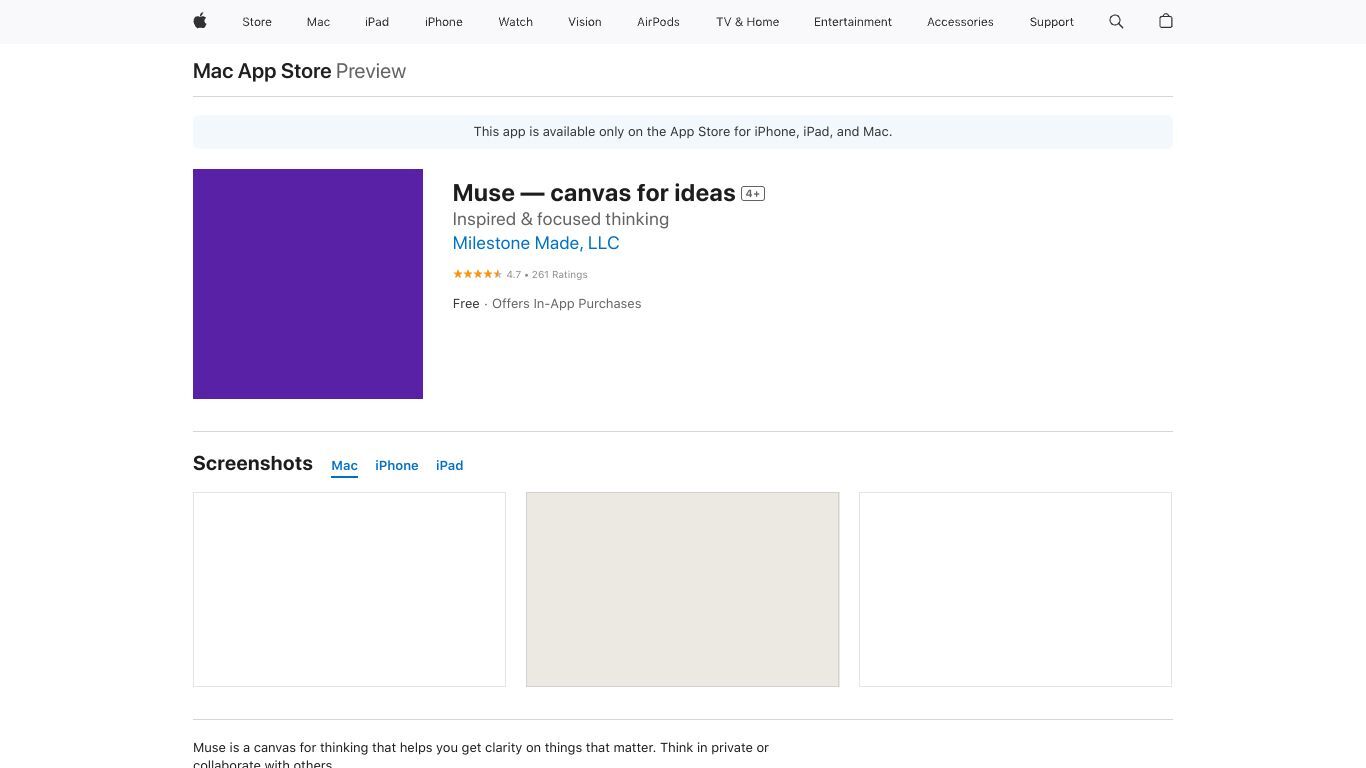Image resolution: width=1366 pixels, height=768 pixels.
Task: Click the "Muse is a canvas" description text
Action: [x=481, y=756]
